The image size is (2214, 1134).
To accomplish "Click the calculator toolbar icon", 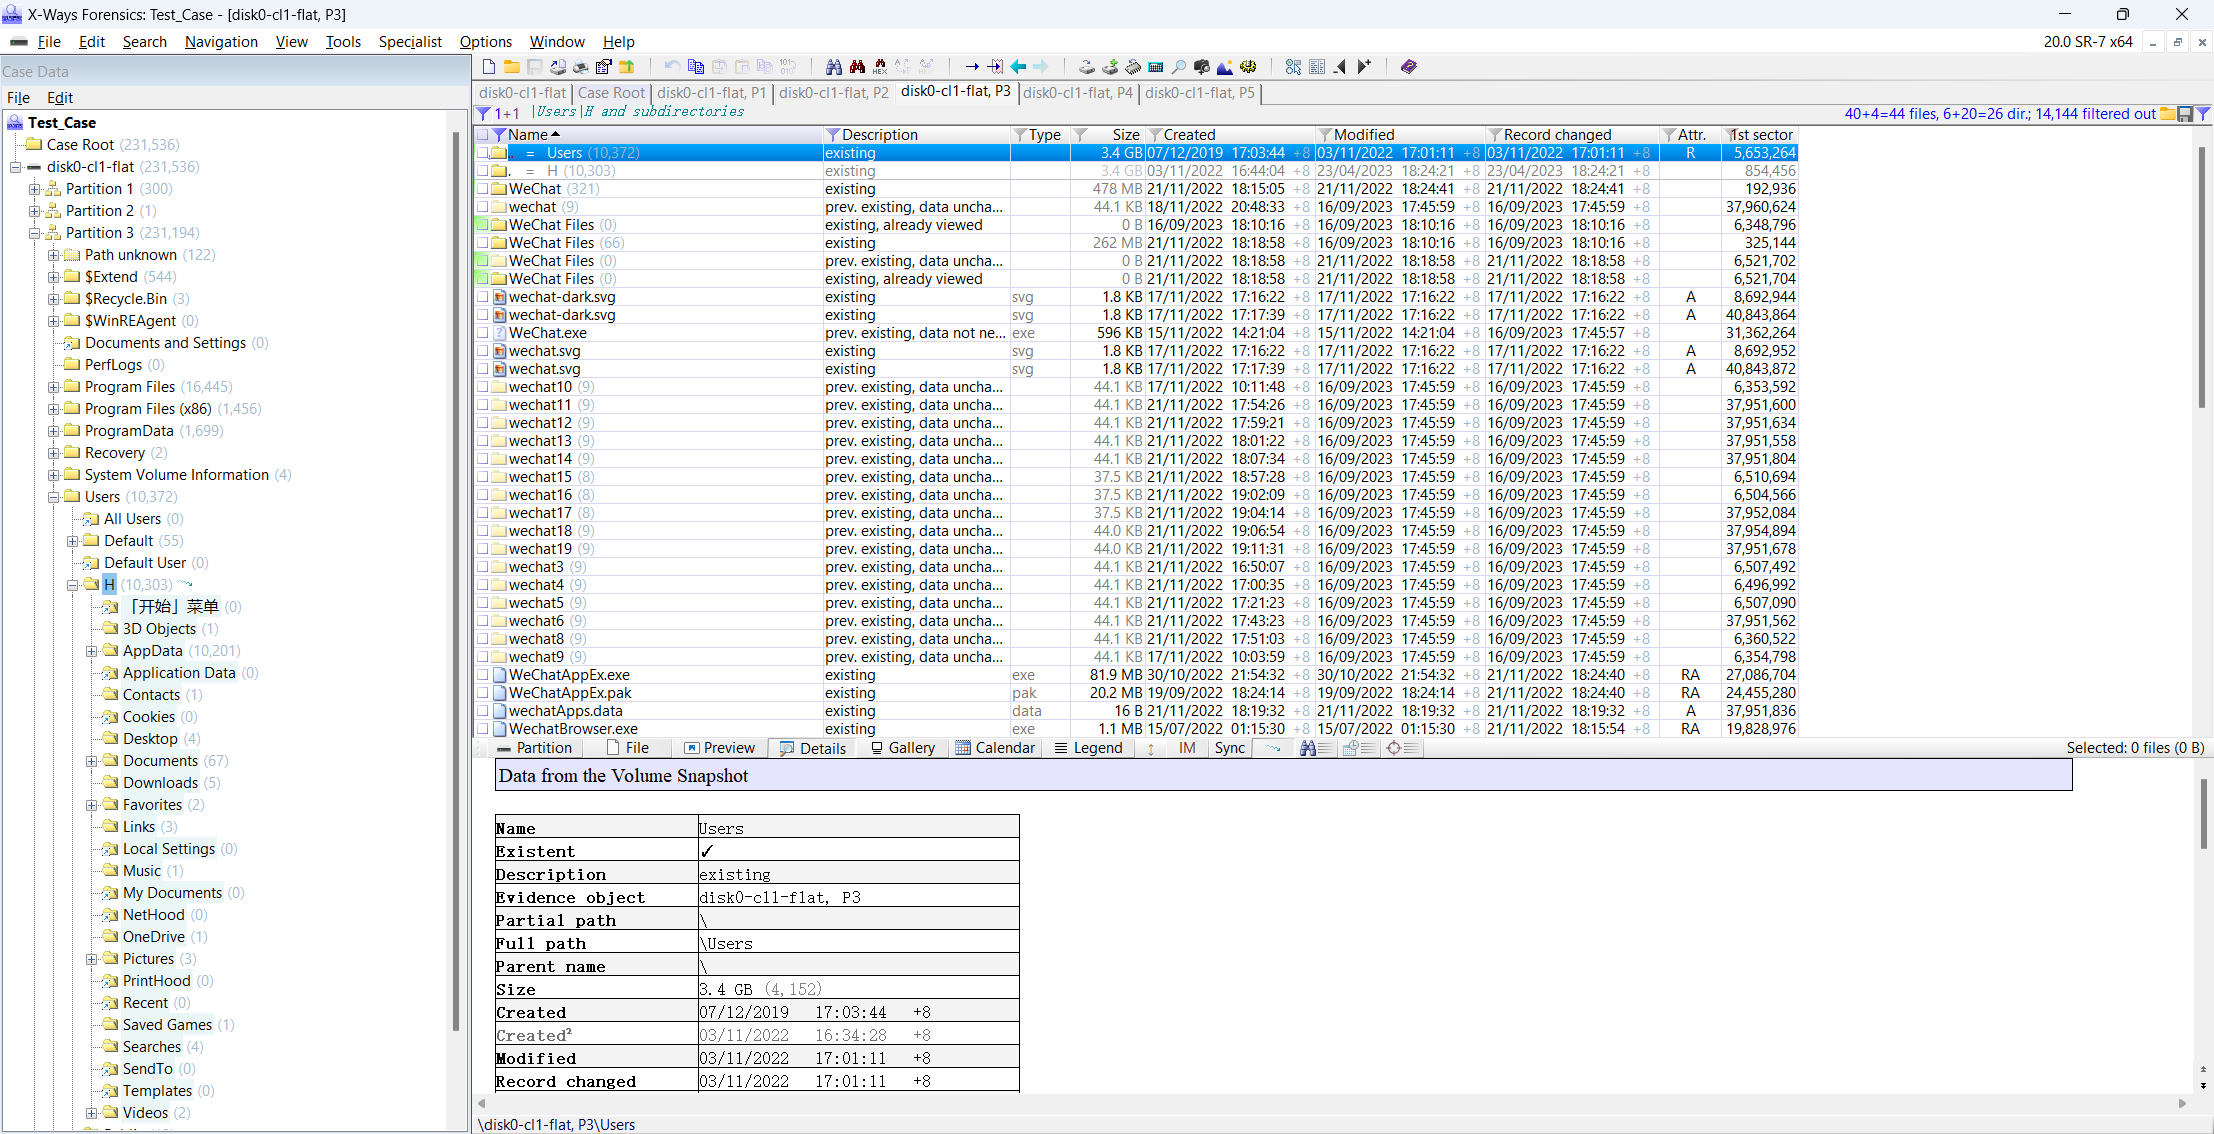I will click(x=1156, y=67).
